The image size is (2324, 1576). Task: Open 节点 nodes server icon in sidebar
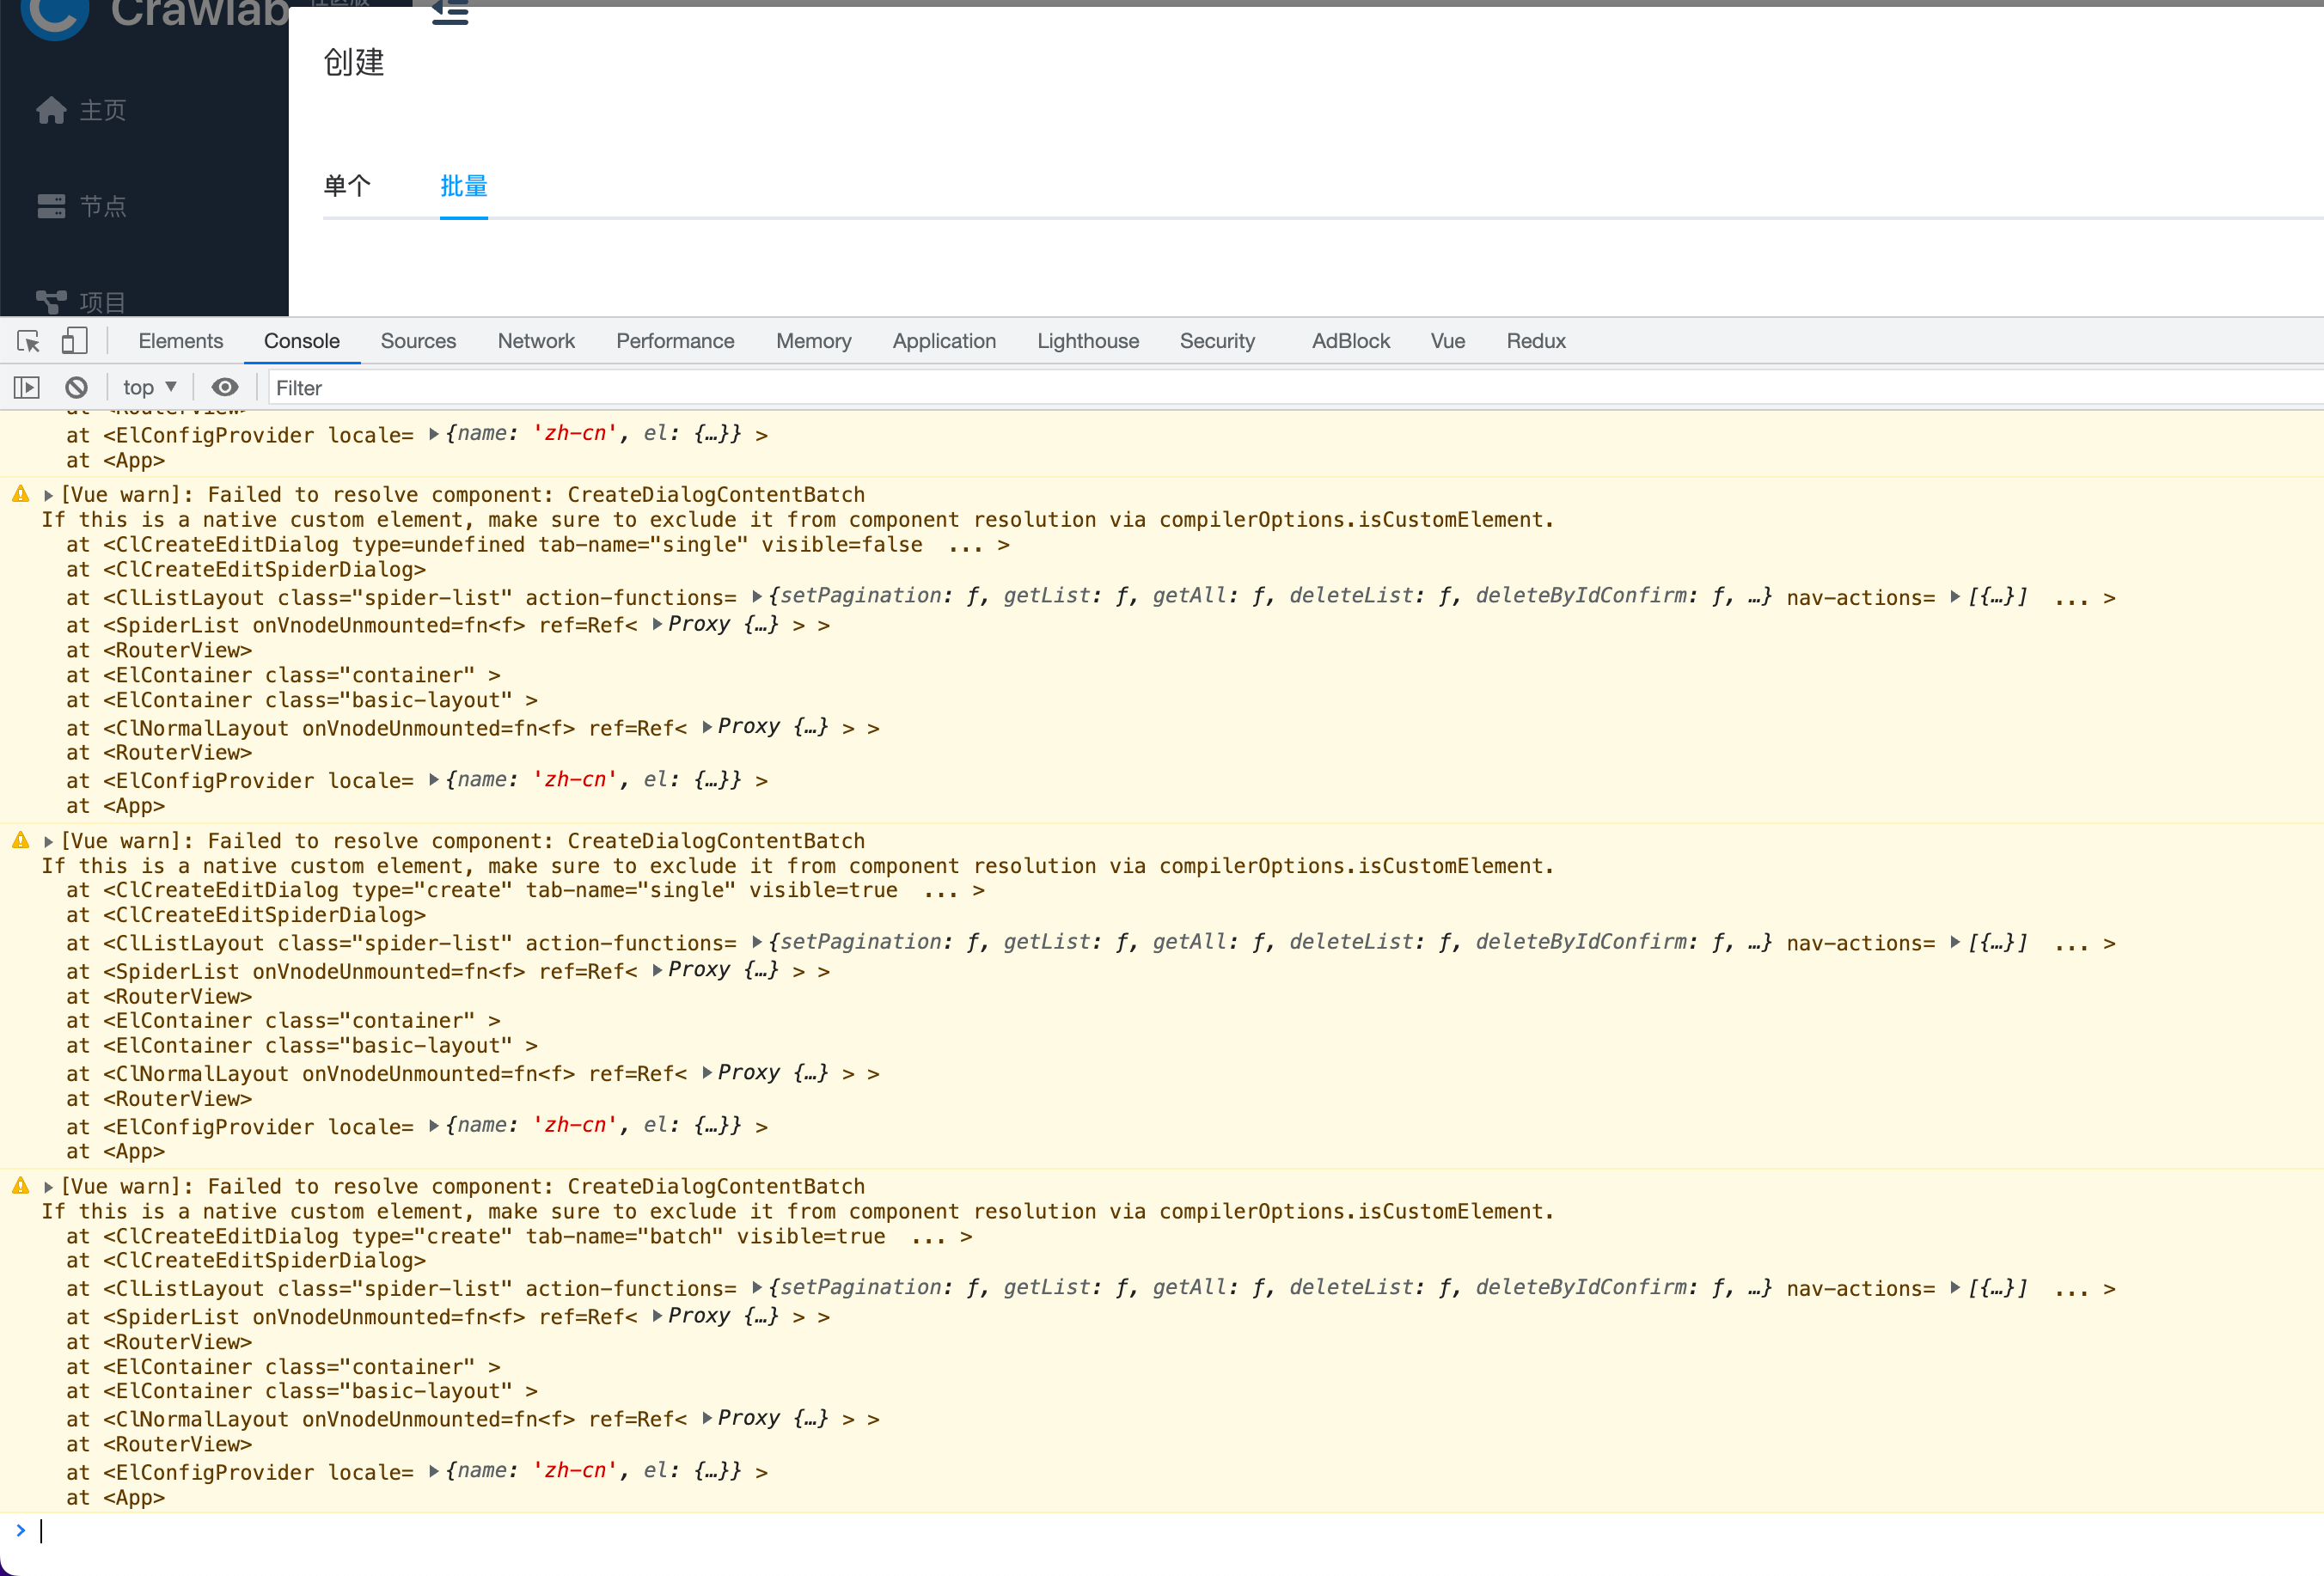(51, 206)
